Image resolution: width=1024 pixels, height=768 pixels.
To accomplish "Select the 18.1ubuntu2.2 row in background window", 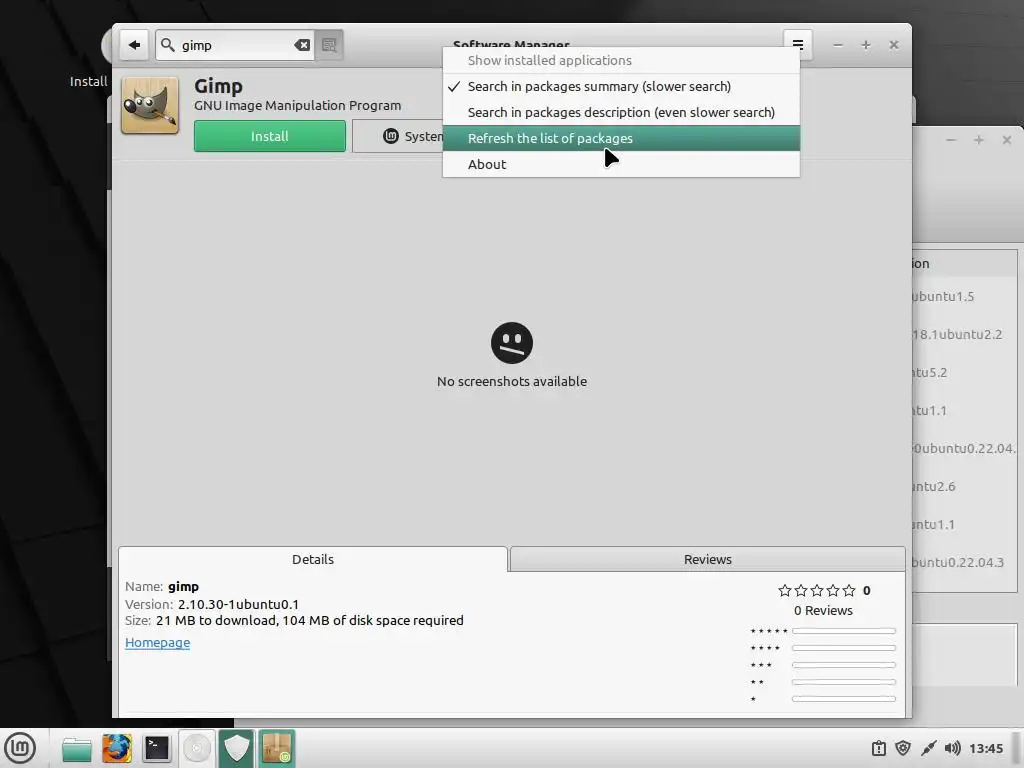I will [965, 334].
